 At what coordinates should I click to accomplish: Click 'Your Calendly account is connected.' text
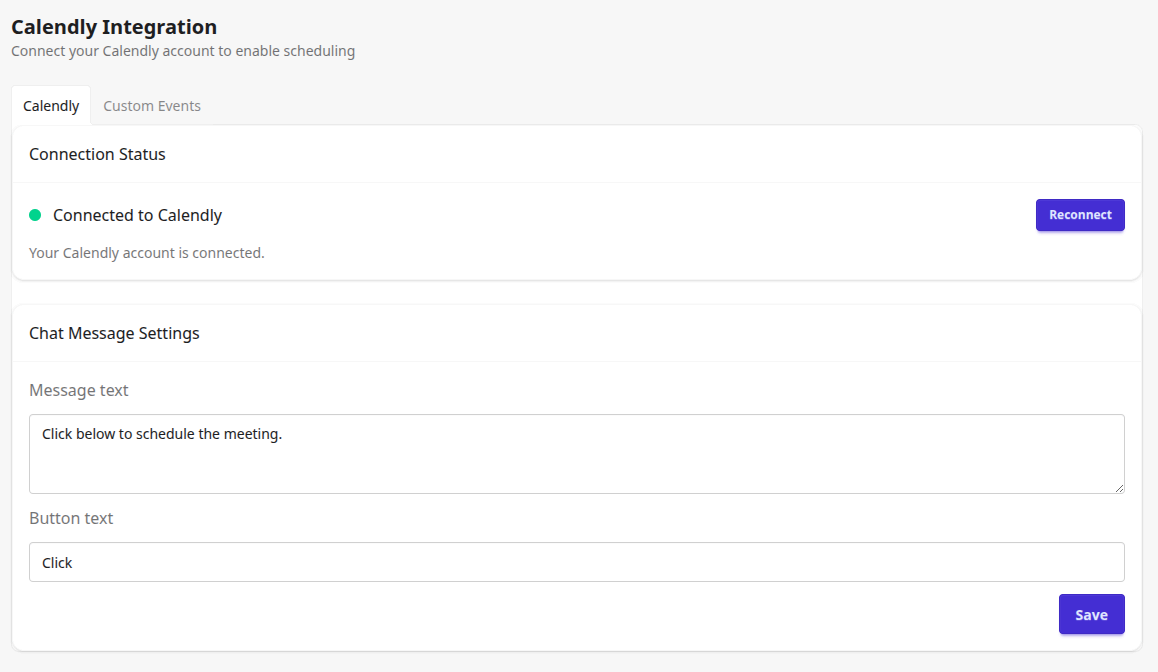(x=146, y=253)
